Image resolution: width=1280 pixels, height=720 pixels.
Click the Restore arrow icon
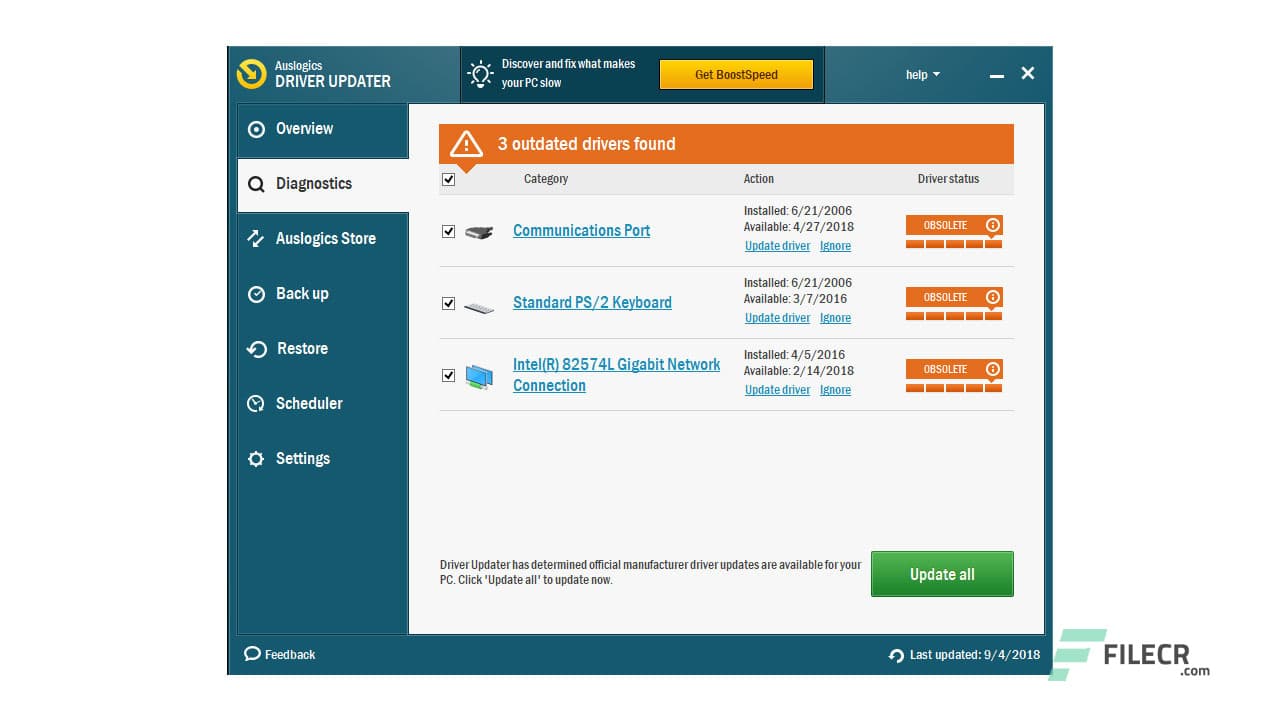258,348
